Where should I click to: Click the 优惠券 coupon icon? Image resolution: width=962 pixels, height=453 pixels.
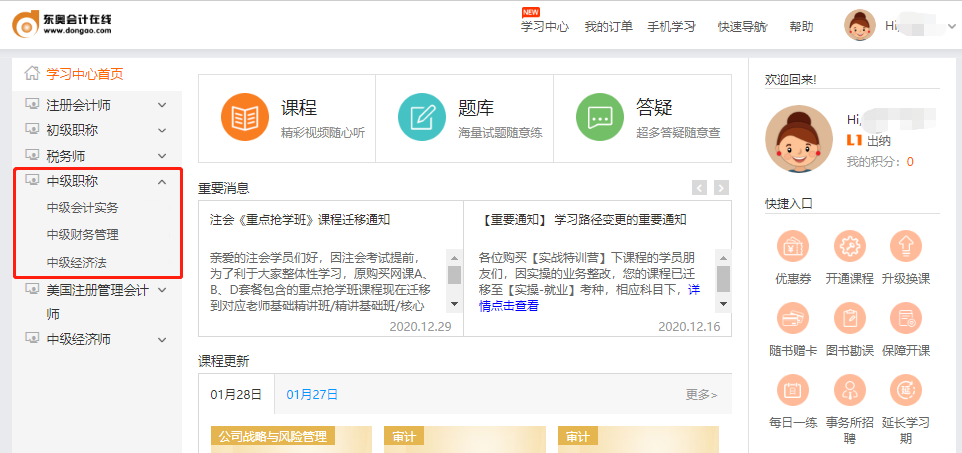793,246
